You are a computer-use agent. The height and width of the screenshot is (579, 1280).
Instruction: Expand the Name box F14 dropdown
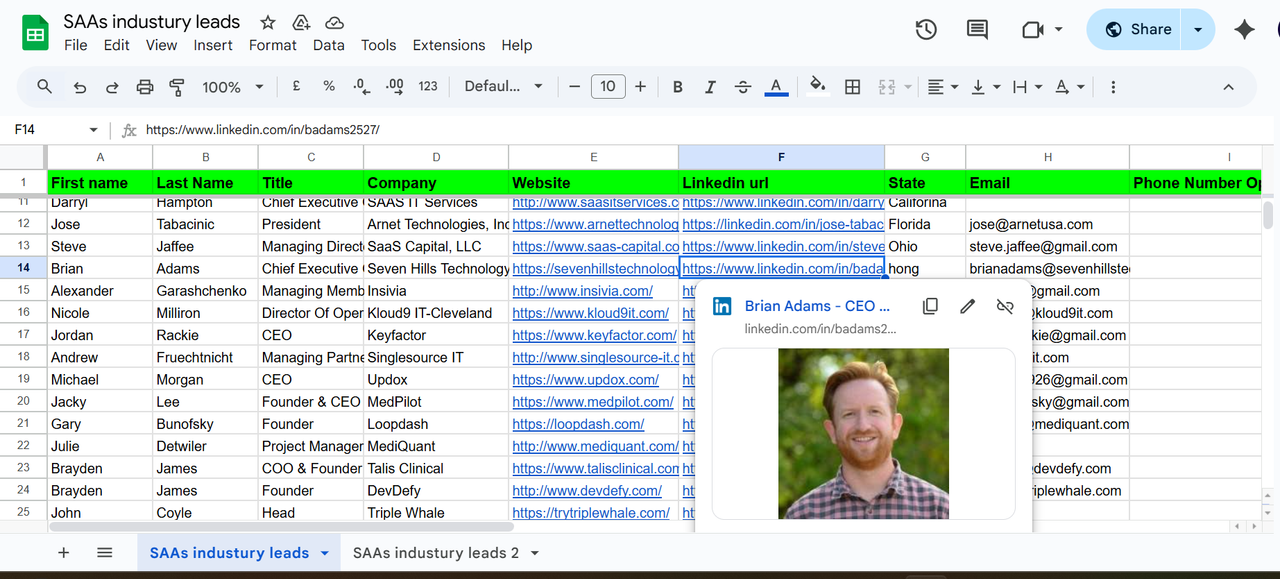(x=94, y=130)
